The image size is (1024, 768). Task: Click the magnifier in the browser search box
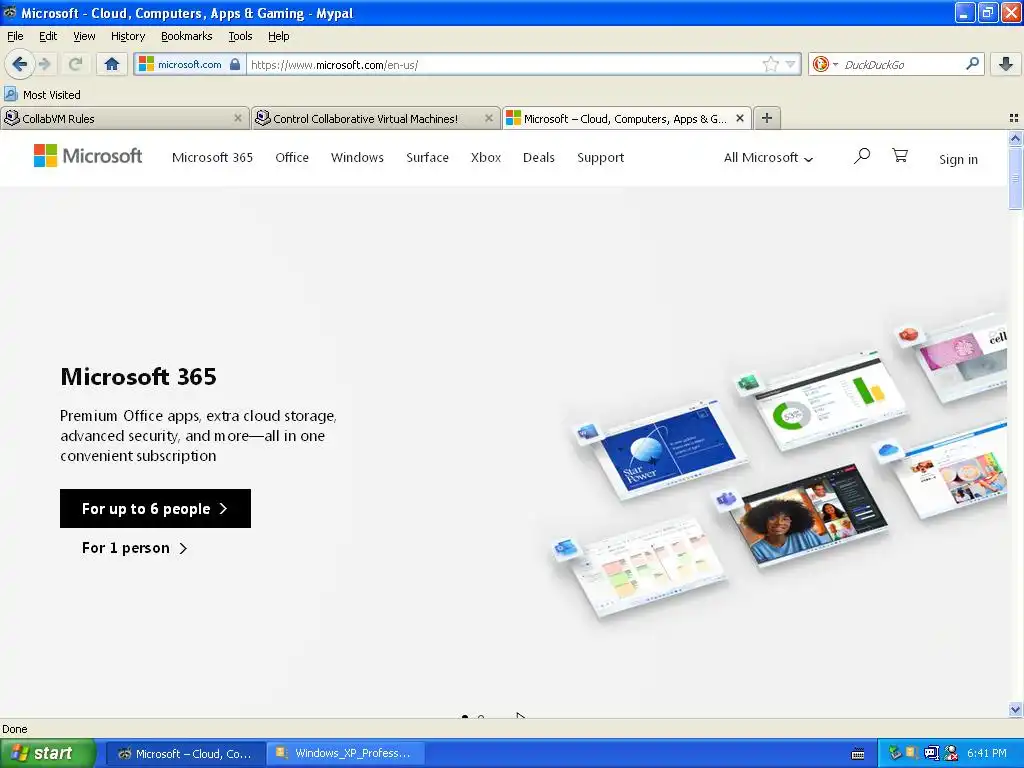972,64
